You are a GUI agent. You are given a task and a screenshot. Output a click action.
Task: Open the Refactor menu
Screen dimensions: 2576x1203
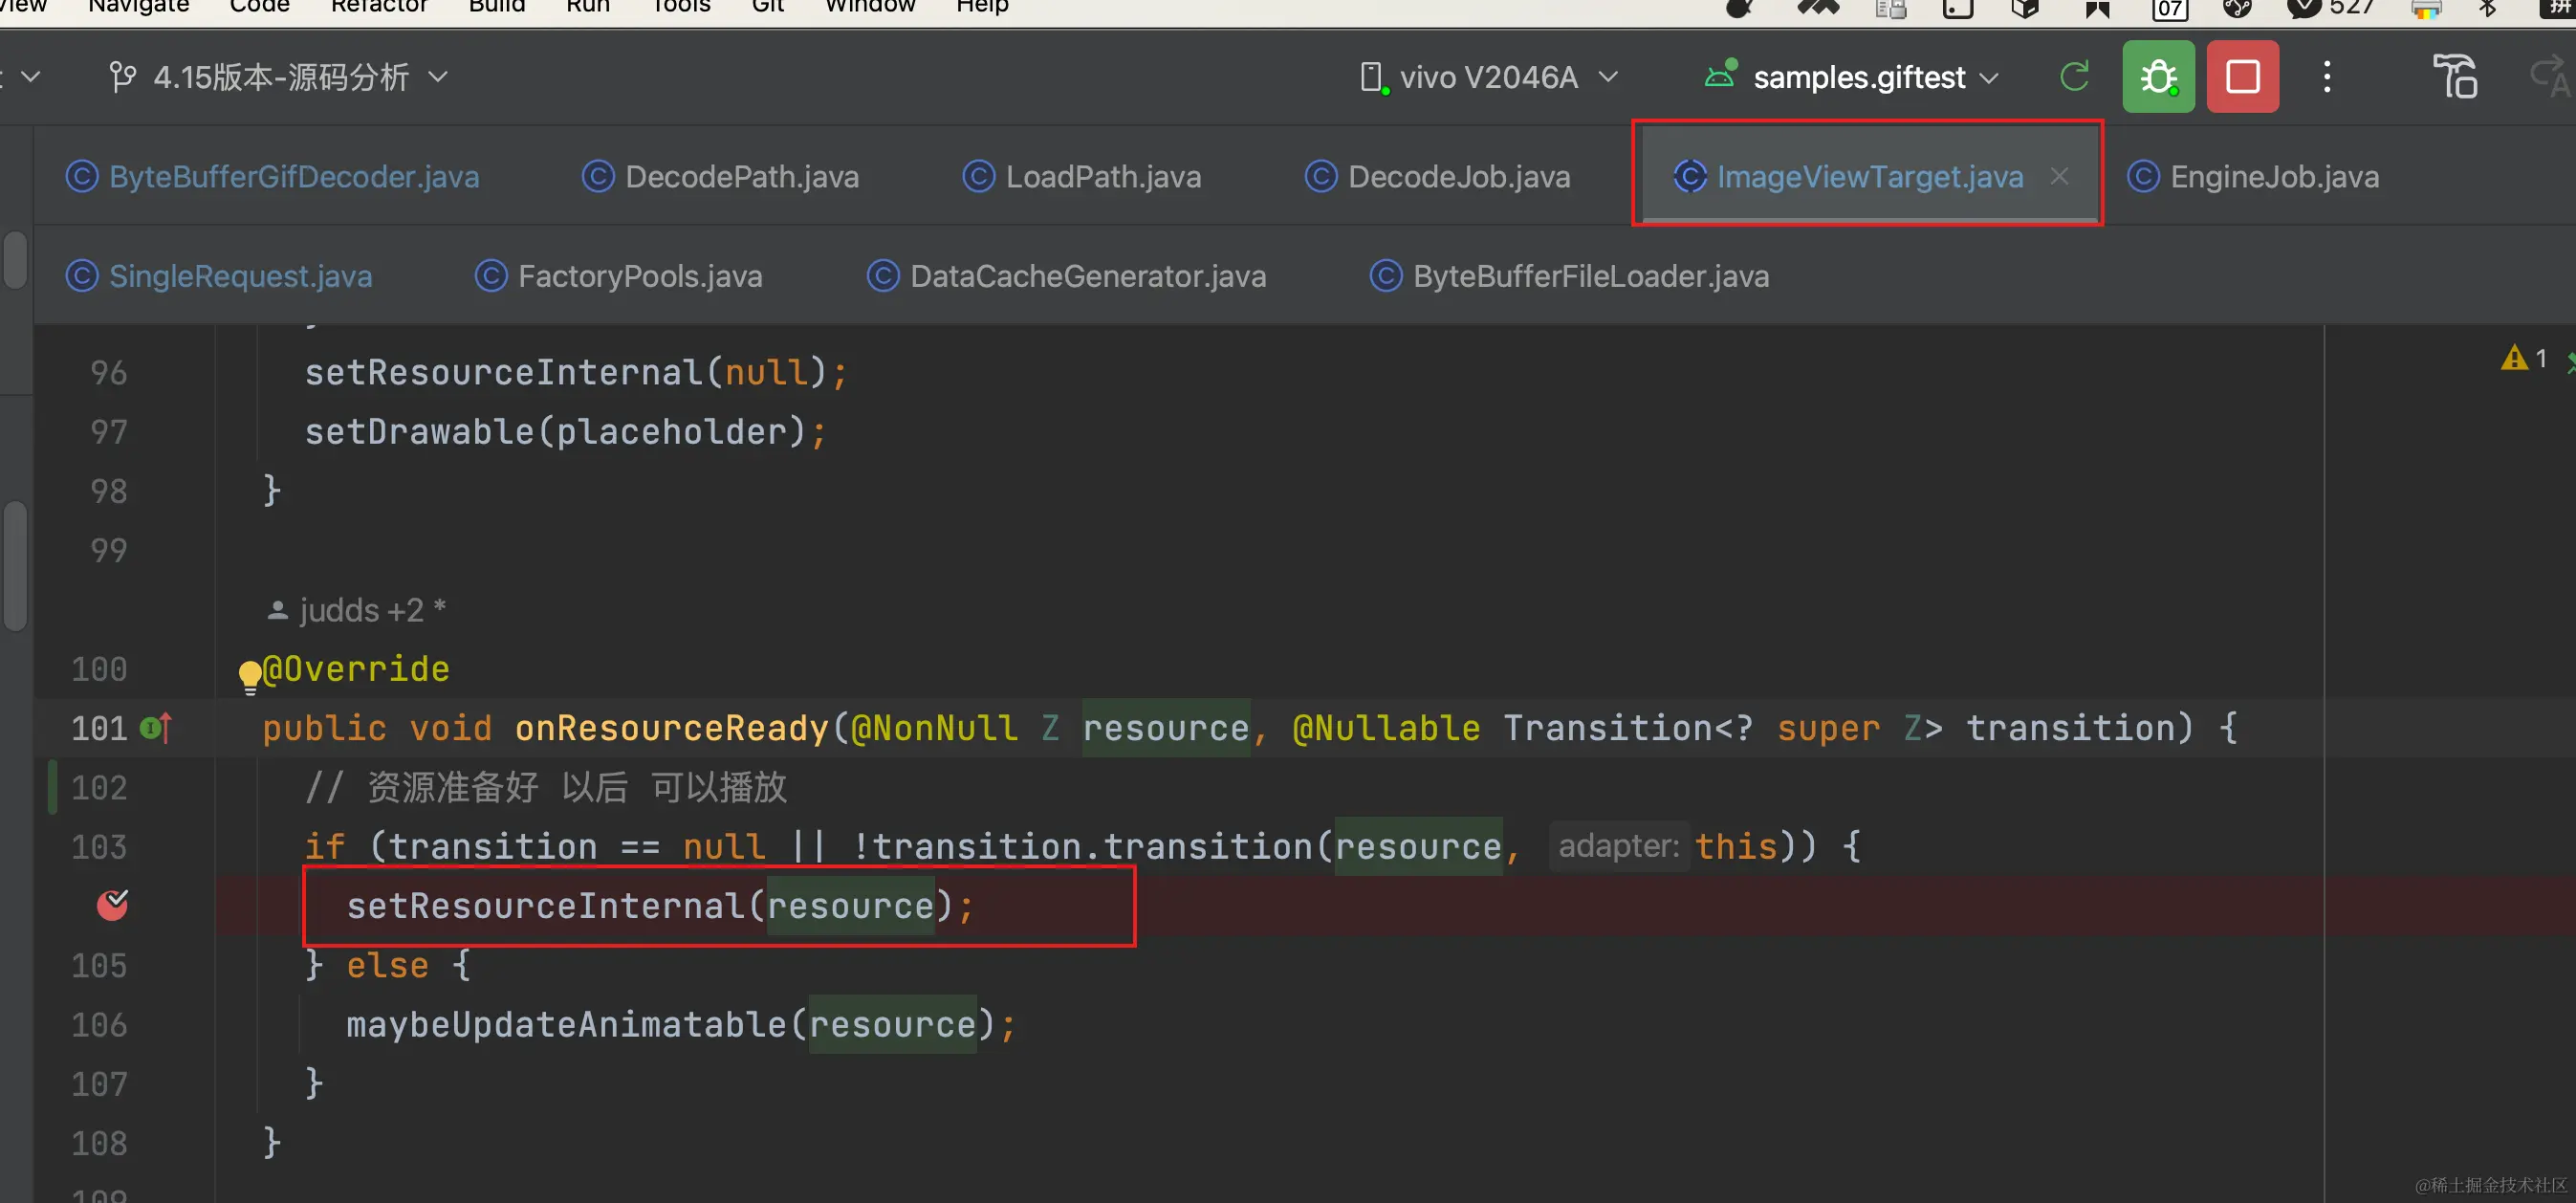click(x=378, y=8)
